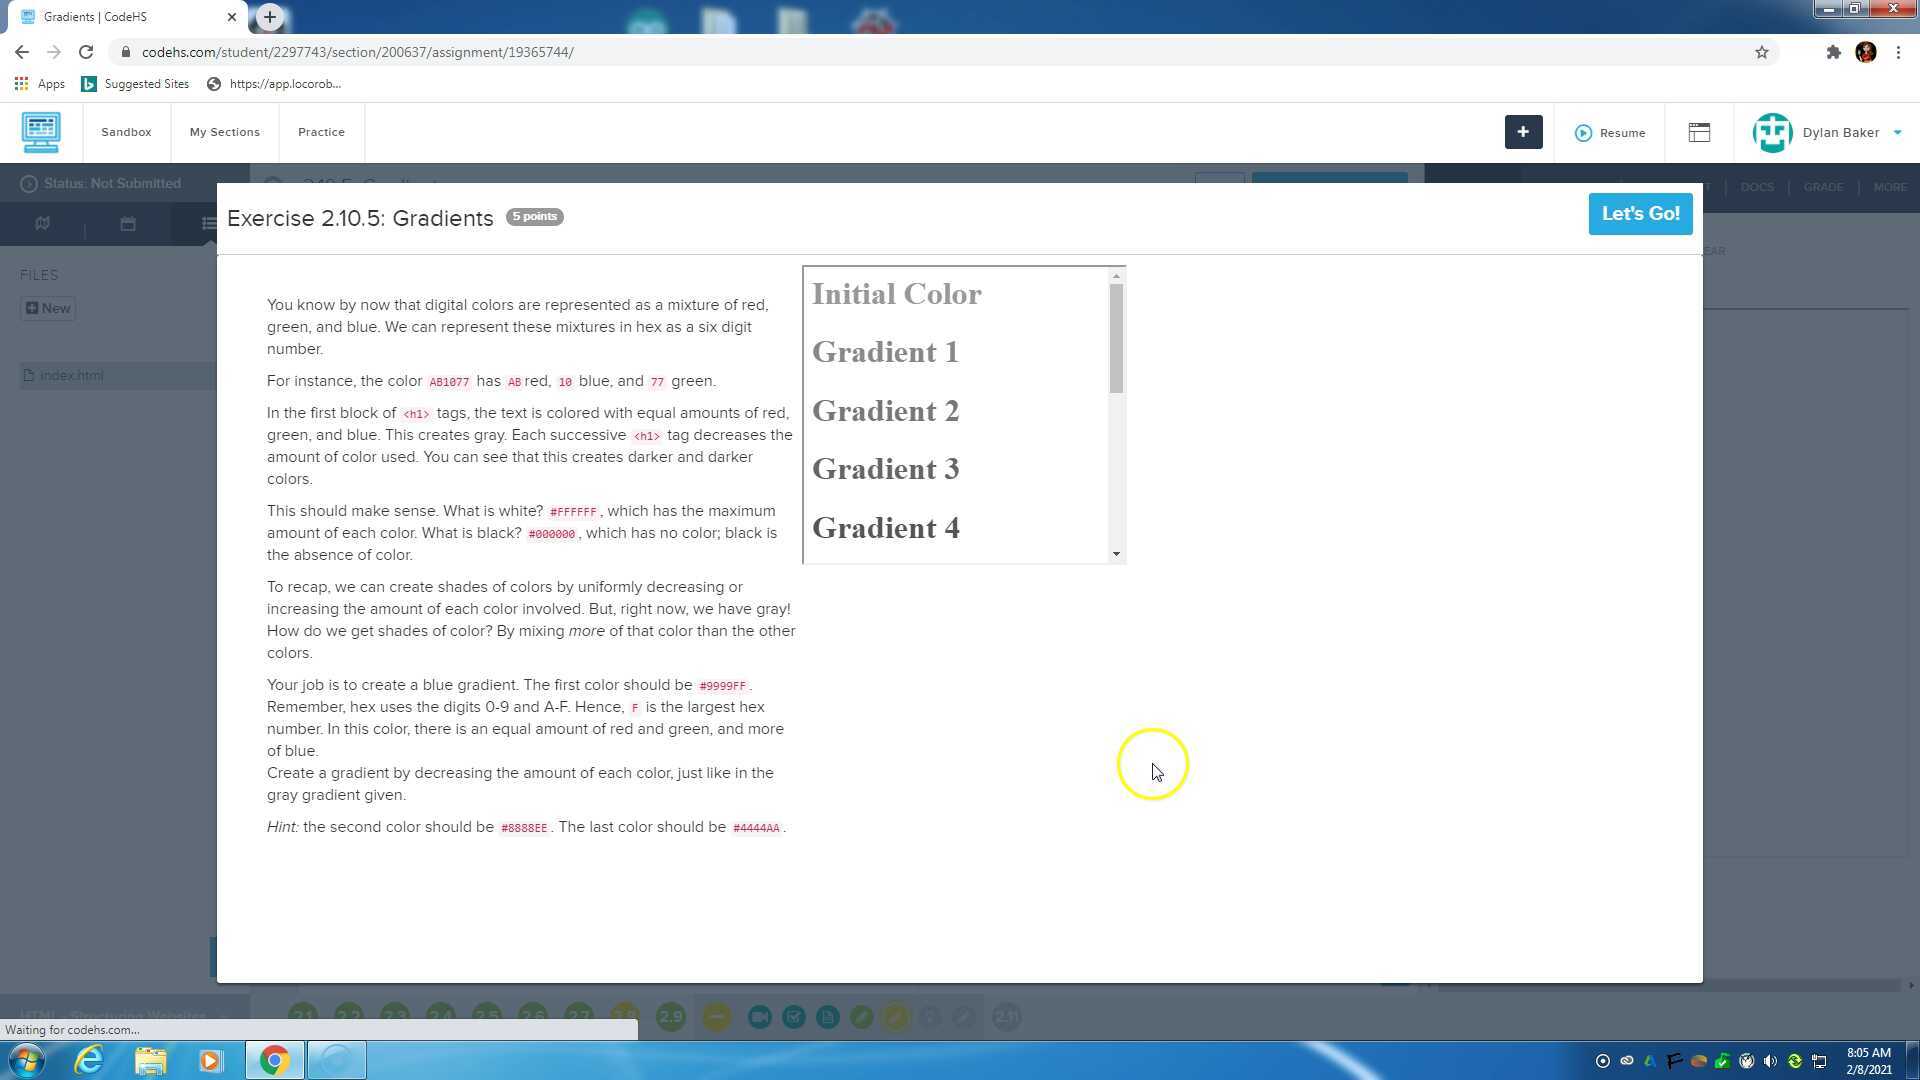
Task: Open the Sandbox menu item
Action: (x=126, y=132)
